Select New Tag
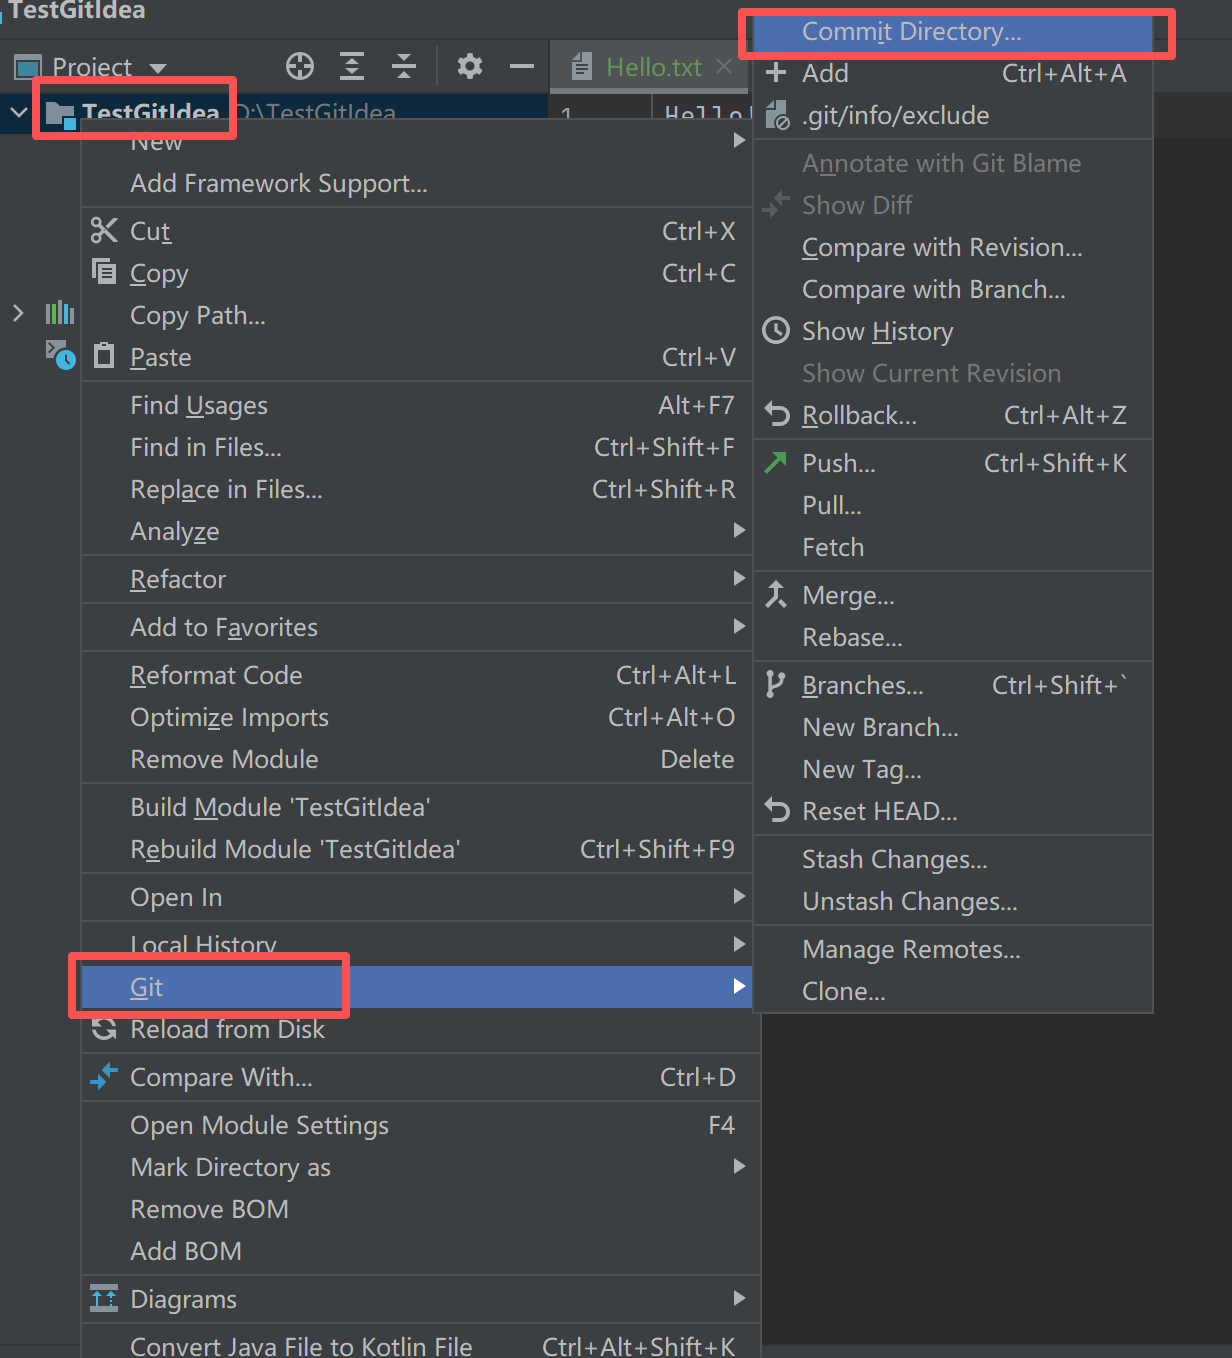Image resolution: width=1232 pixels, height=1358 pixels. [x=953, y=769]
